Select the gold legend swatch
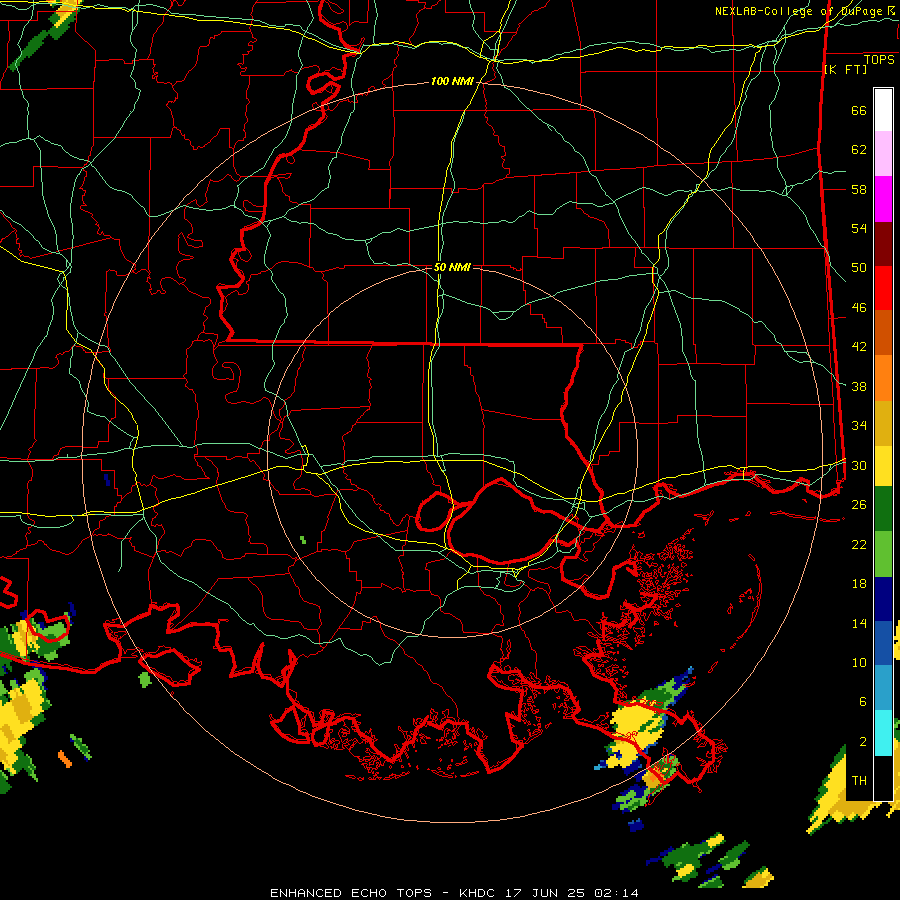 (883, 423)
